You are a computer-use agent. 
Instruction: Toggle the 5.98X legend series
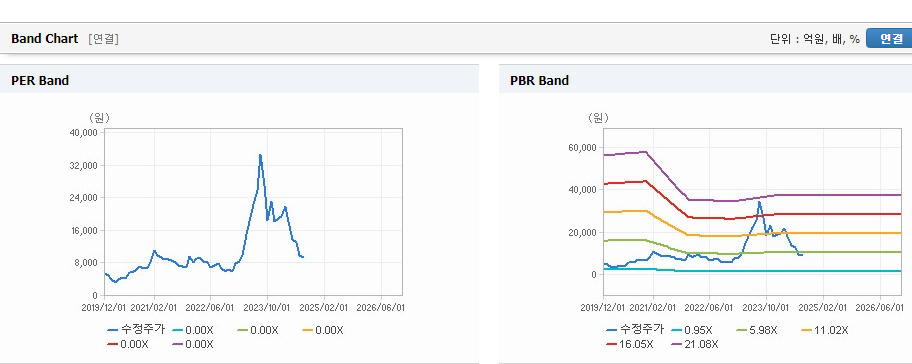point(757,330)
